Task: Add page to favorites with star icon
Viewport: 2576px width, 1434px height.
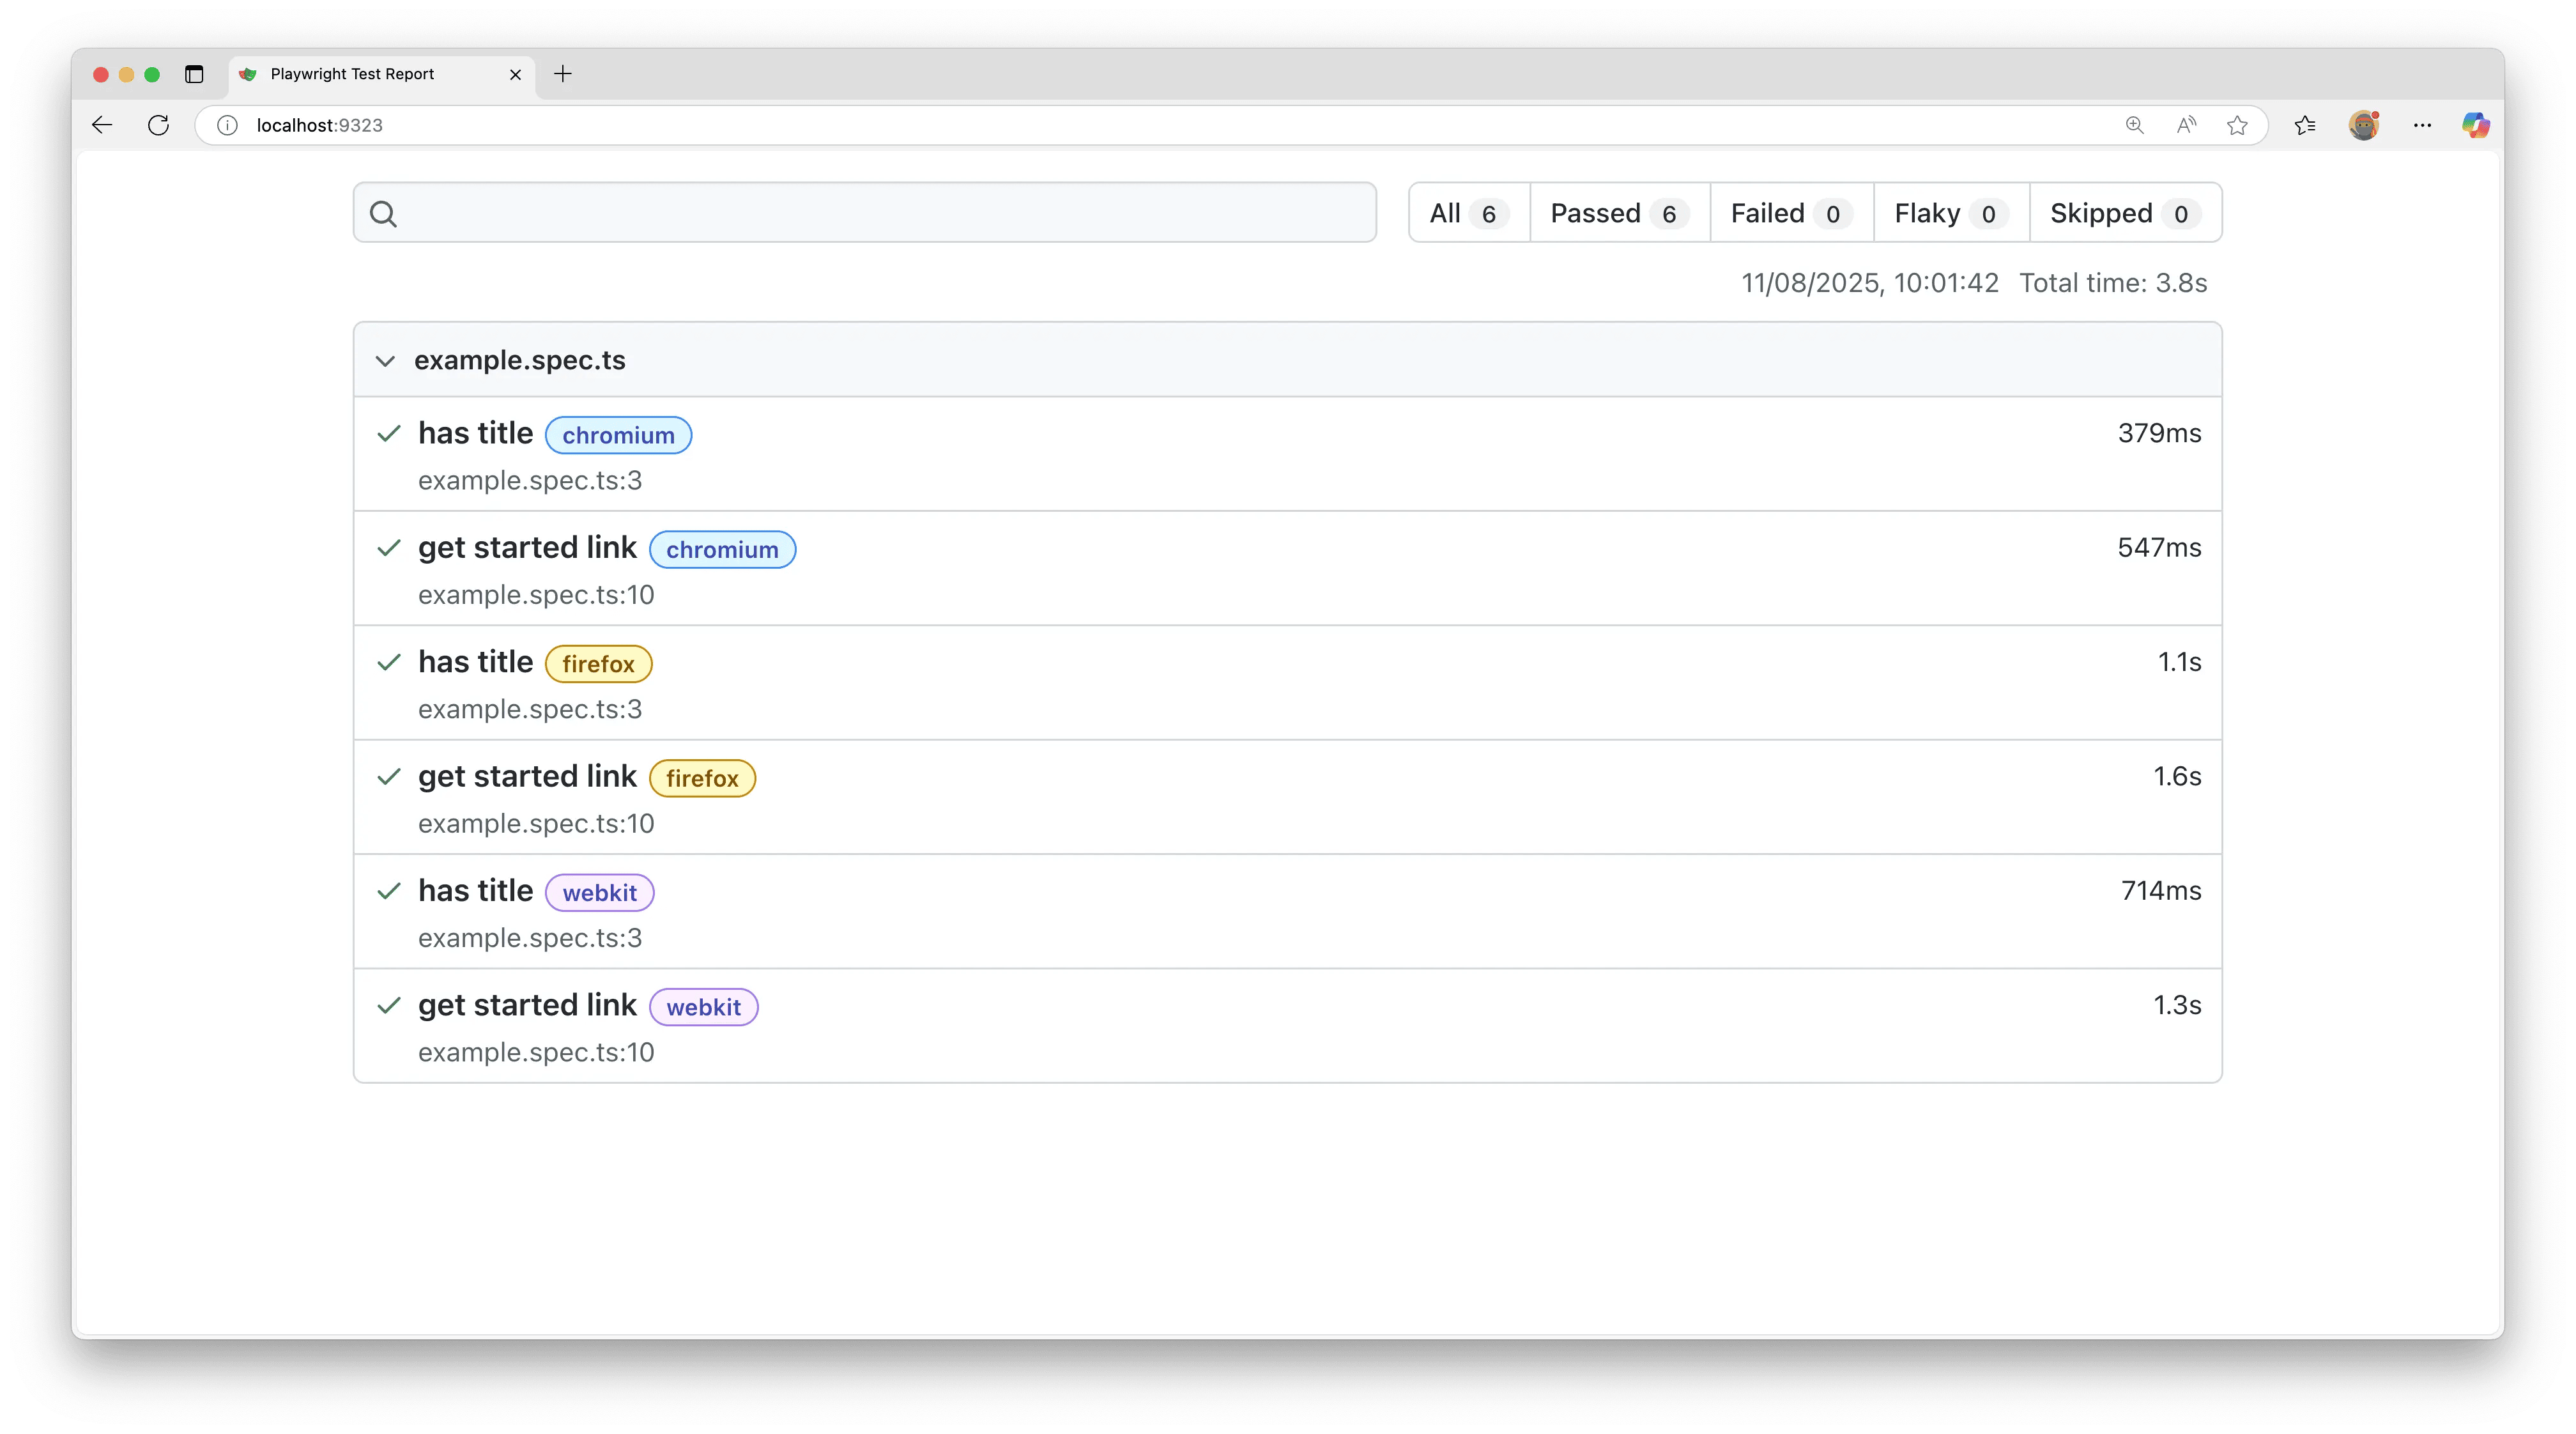Action: [2237, 125]
